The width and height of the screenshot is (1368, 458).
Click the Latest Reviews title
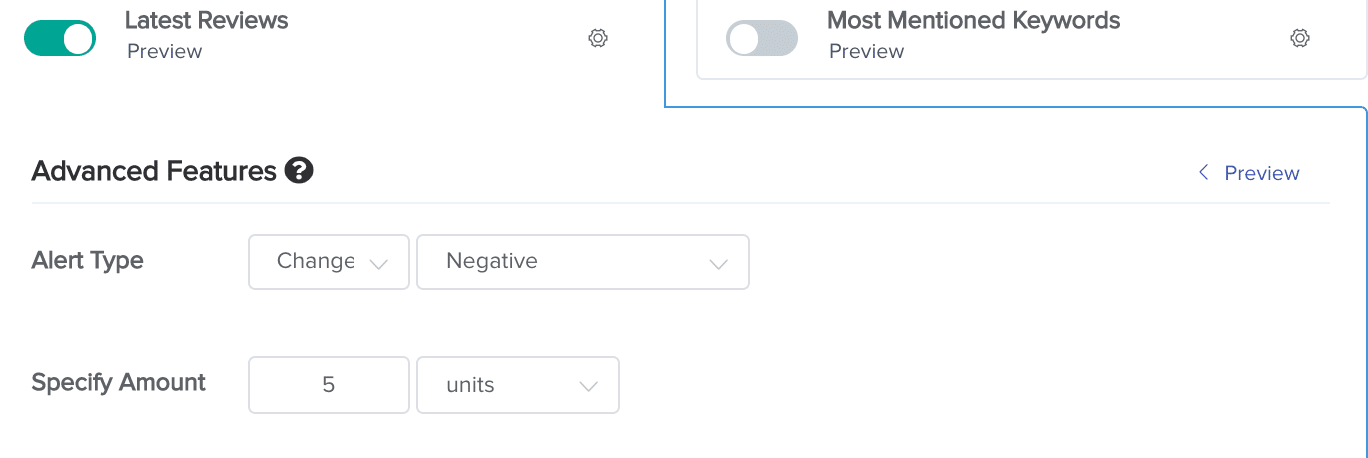[207, 20]
